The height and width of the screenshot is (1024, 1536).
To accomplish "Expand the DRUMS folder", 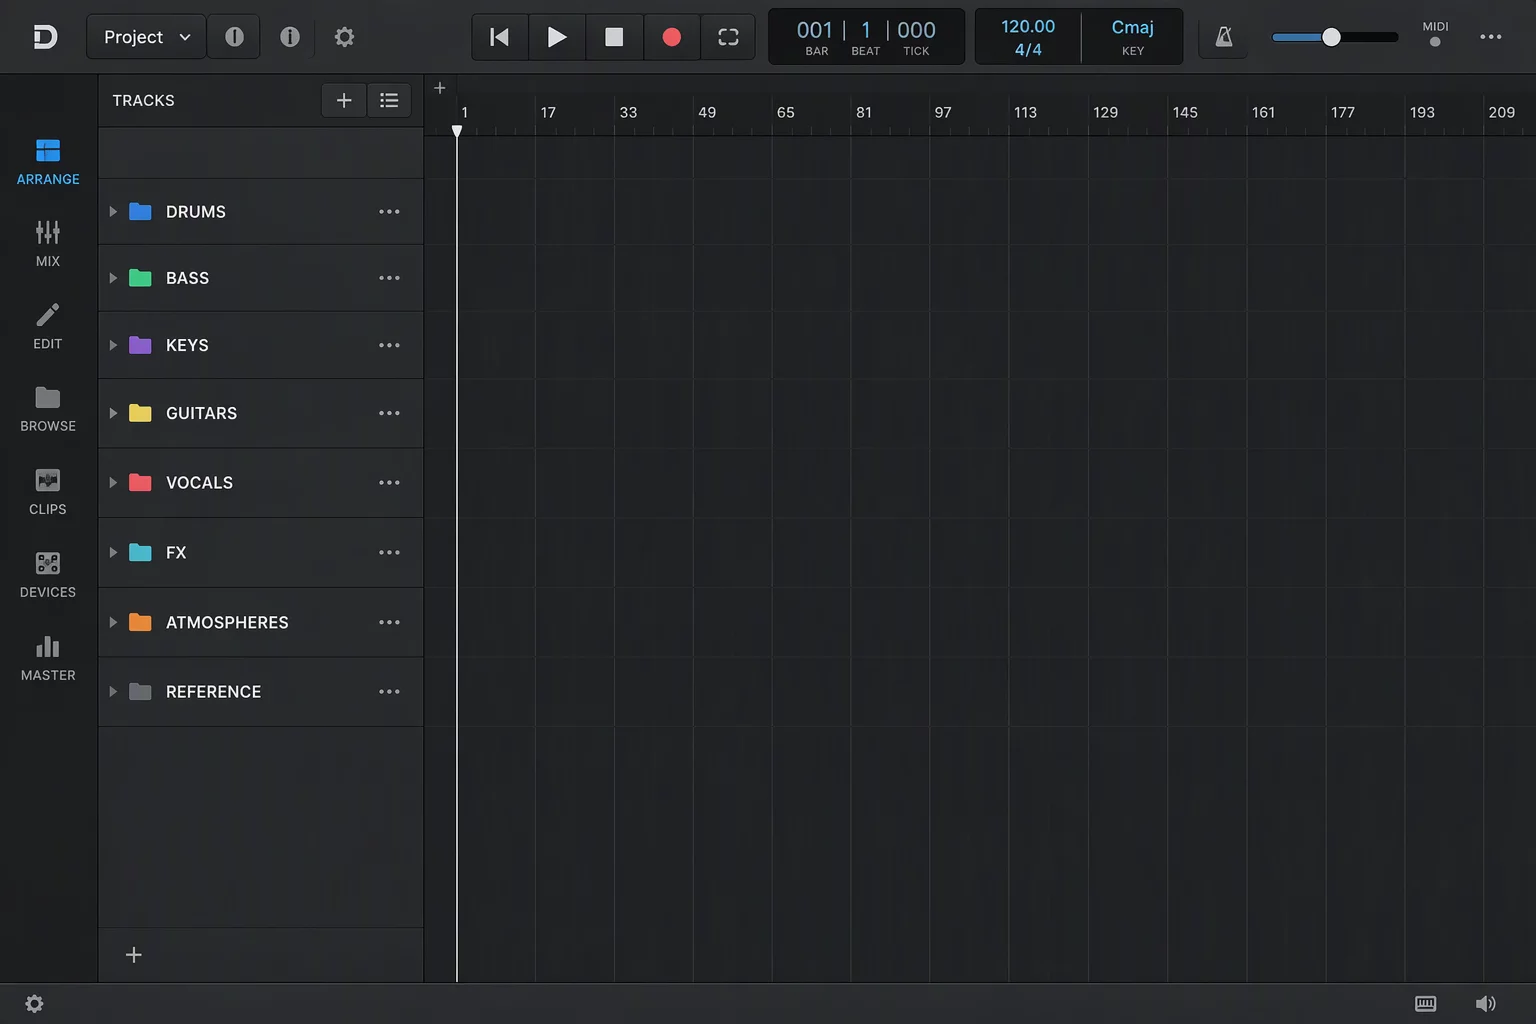I will [x=113, y=212].
